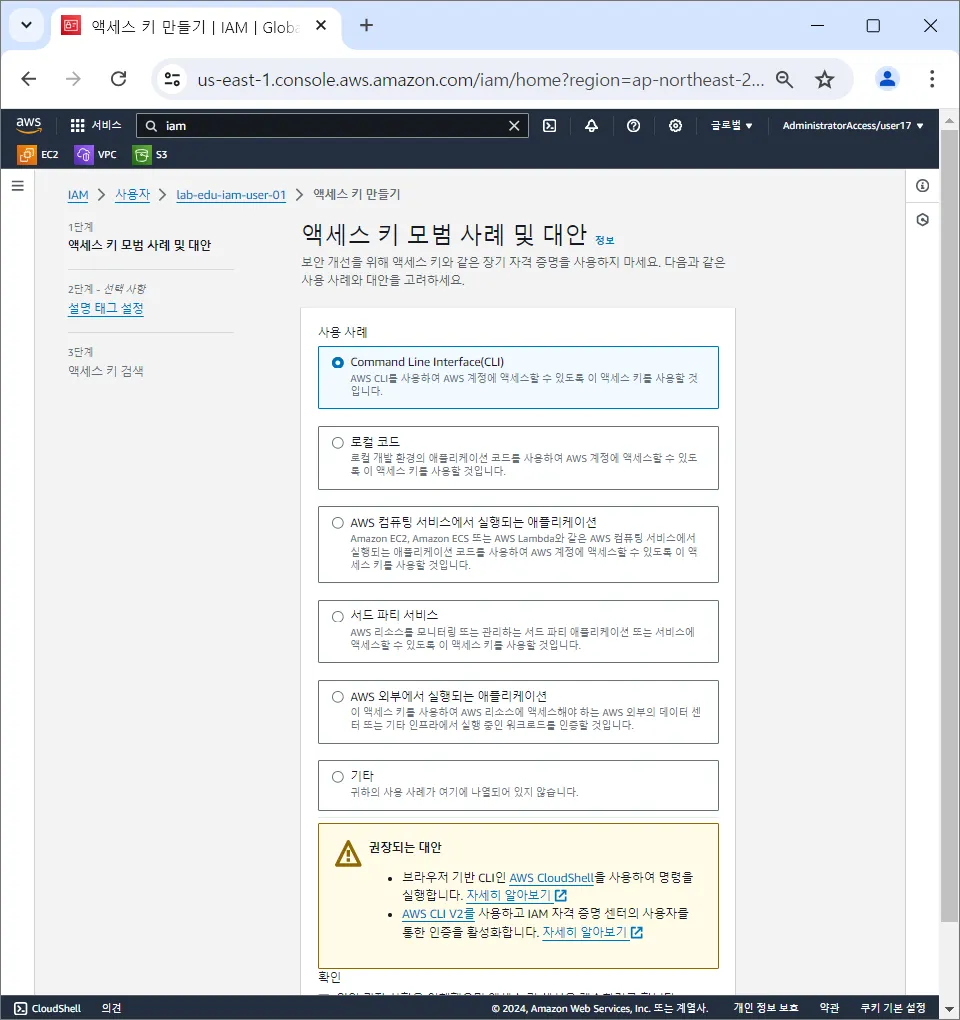The width and height of the screenshot is (960, 1020).
Task: Open the notifications bell icon
Action: coord(591,126)
